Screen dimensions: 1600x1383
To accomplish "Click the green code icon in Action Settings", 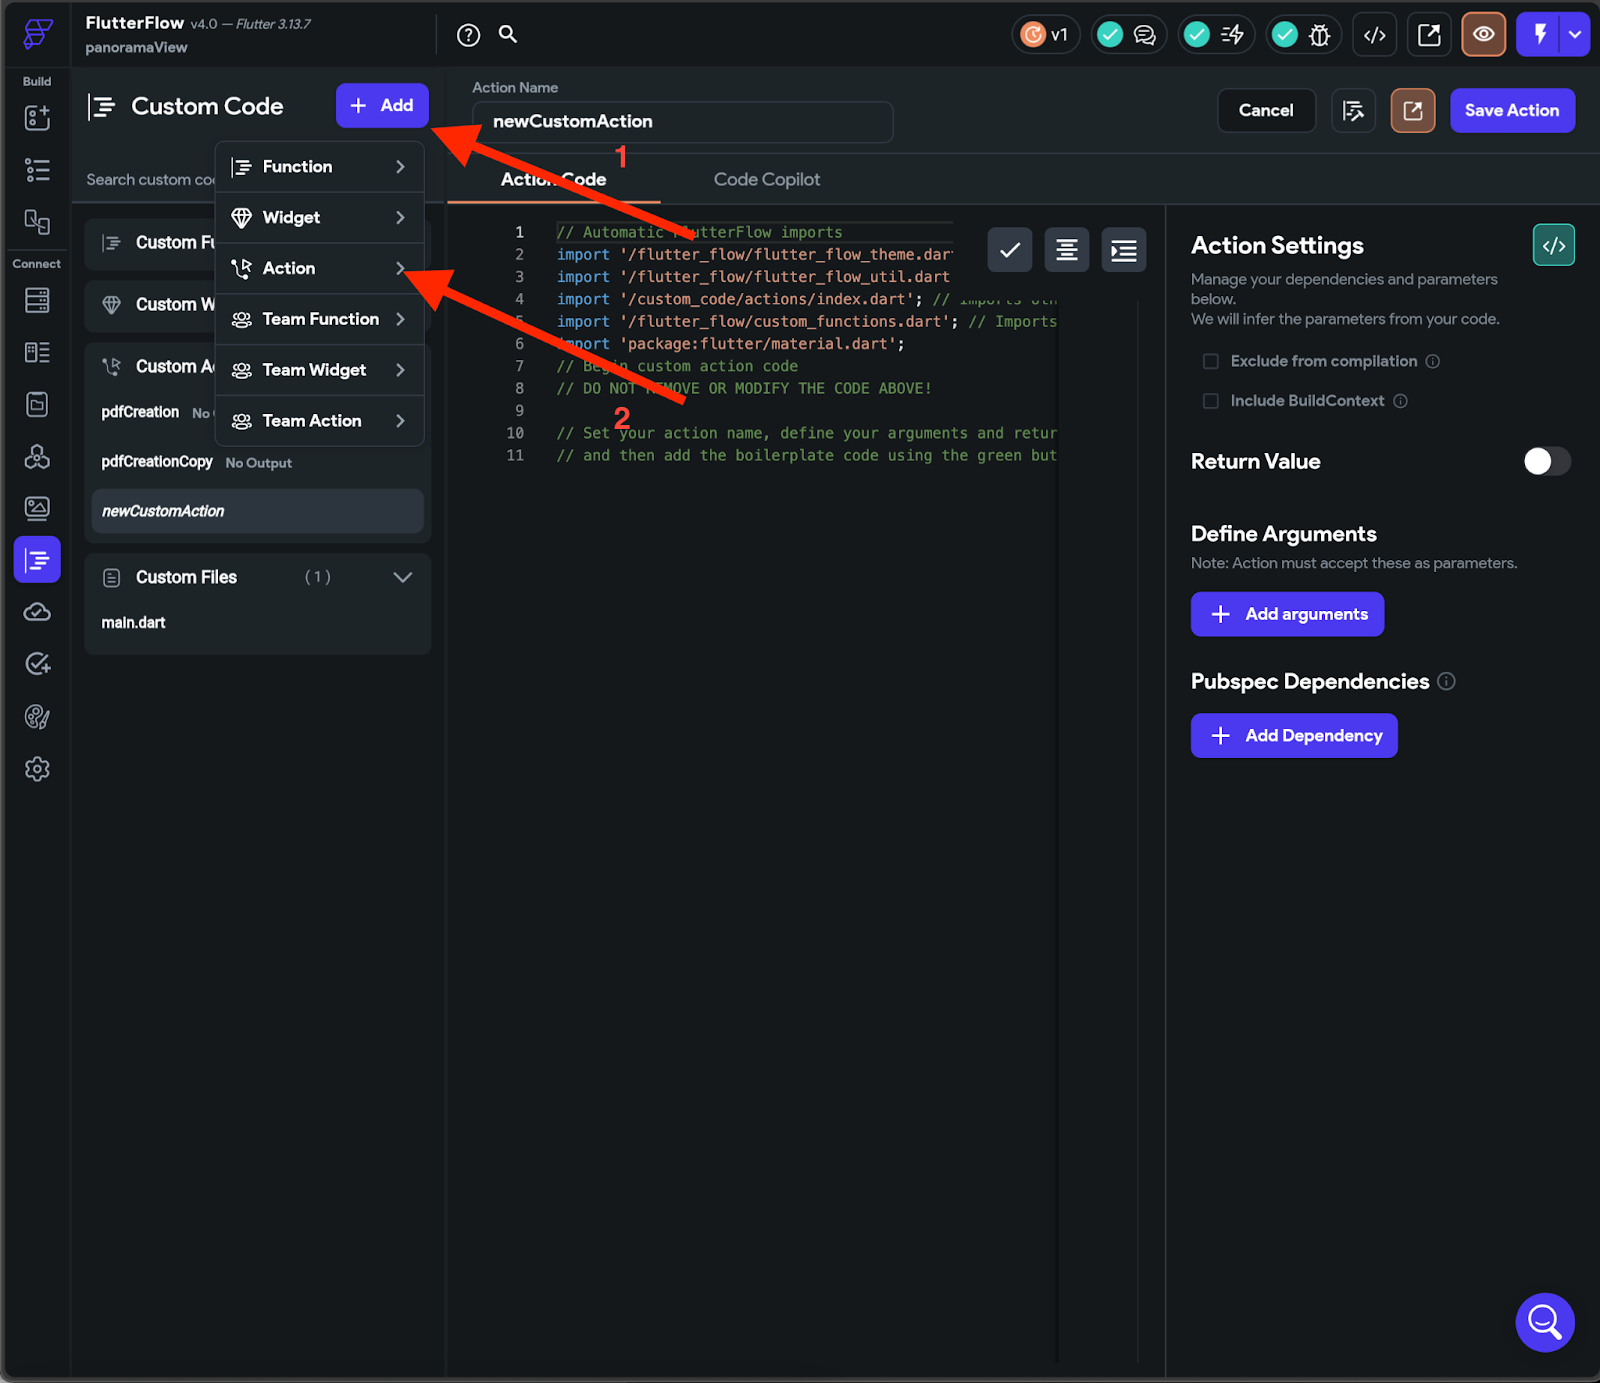I will point(1554,245).
